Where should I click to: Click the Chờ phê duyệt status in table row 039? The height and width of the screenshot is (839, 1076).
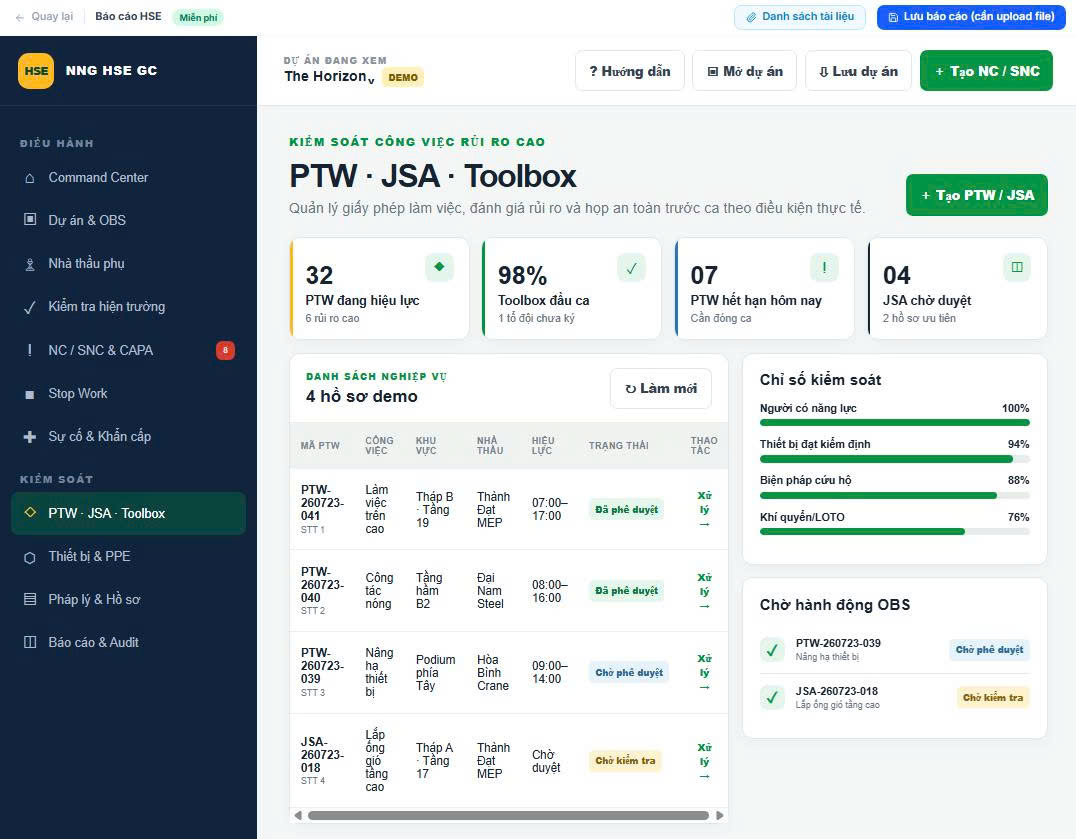(x=629, y=673)
